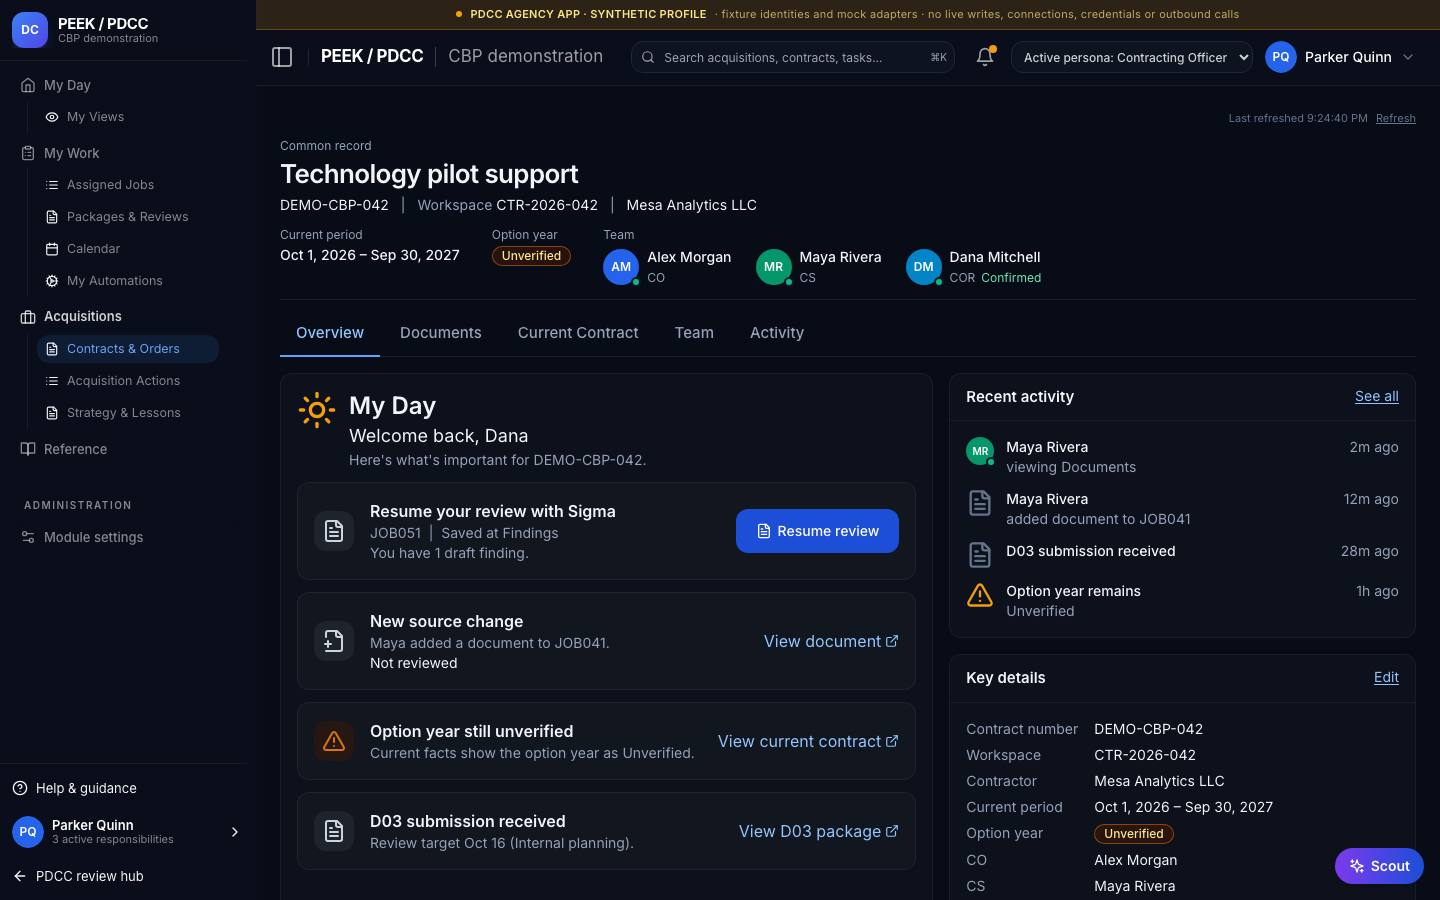The width and height of the screenshot is (1440, 900).
Task: Click View D03 package link
Action: (819, 831)
